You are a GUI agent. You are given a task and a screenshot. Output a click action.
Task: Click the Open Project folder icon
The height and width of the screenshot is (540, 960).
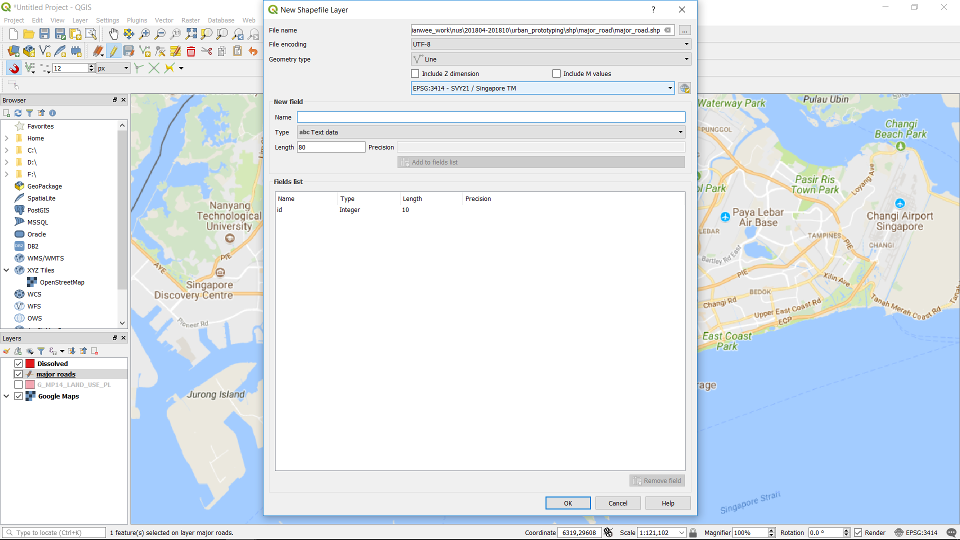pos(29,34)
